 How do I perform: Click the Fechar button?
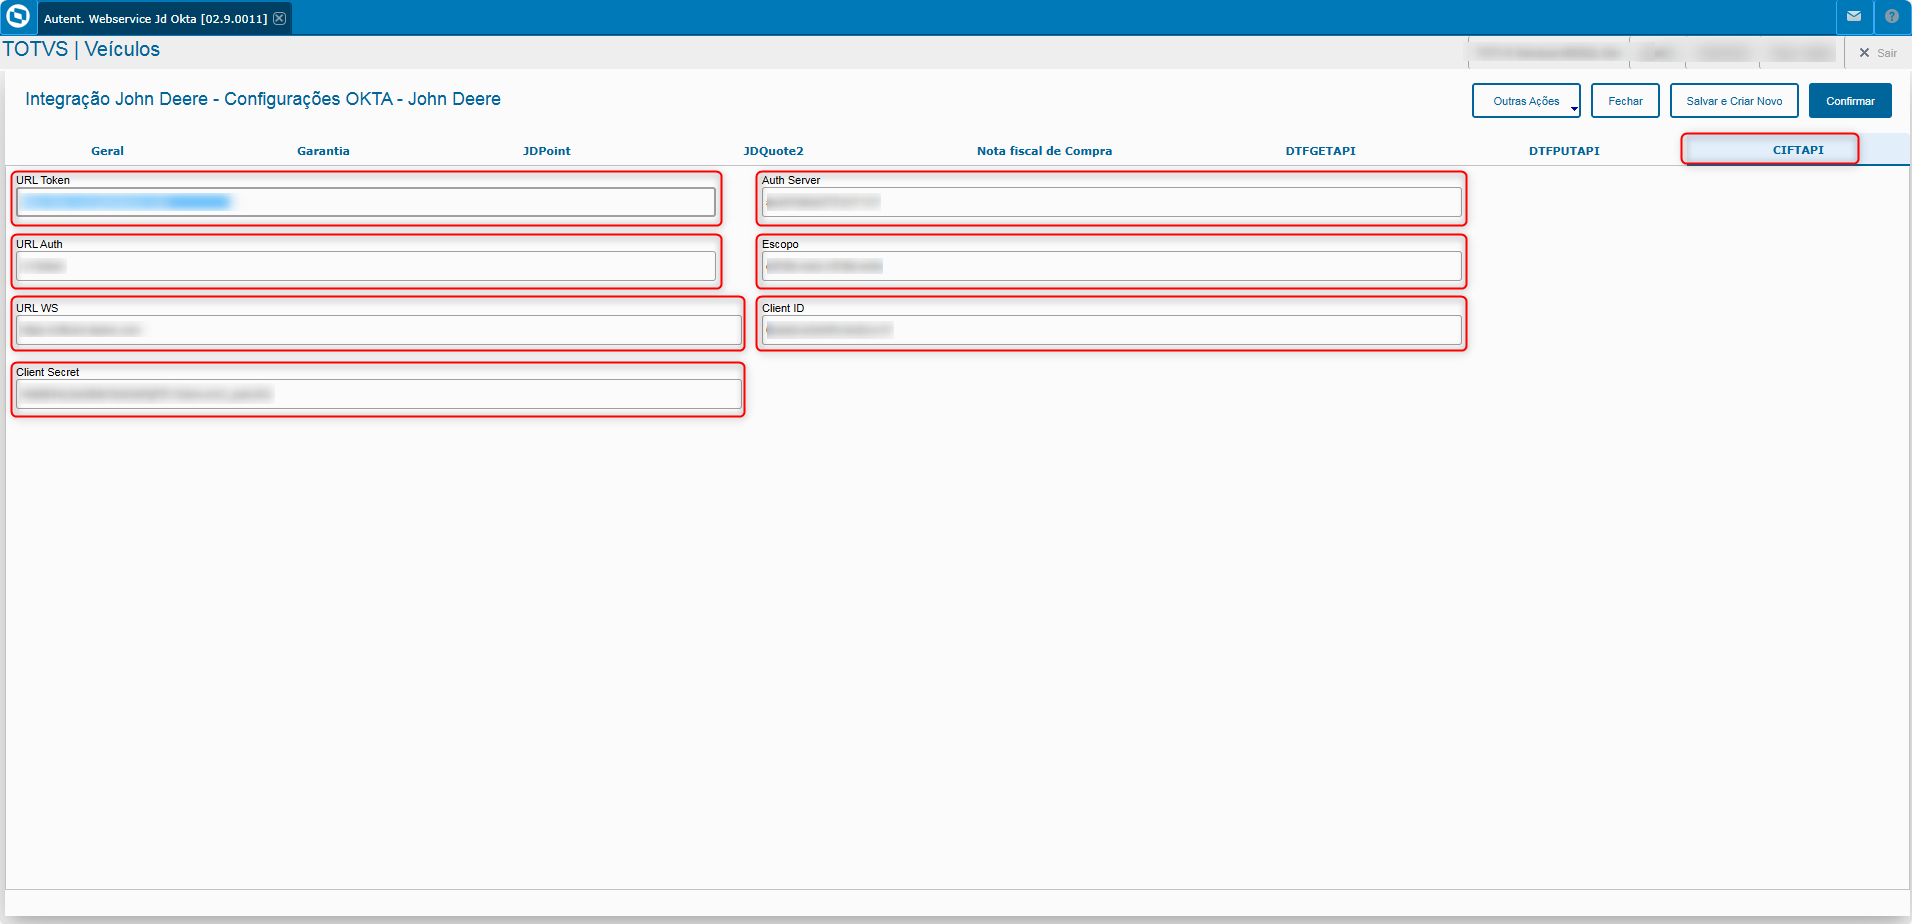(x=1625, y=101)
